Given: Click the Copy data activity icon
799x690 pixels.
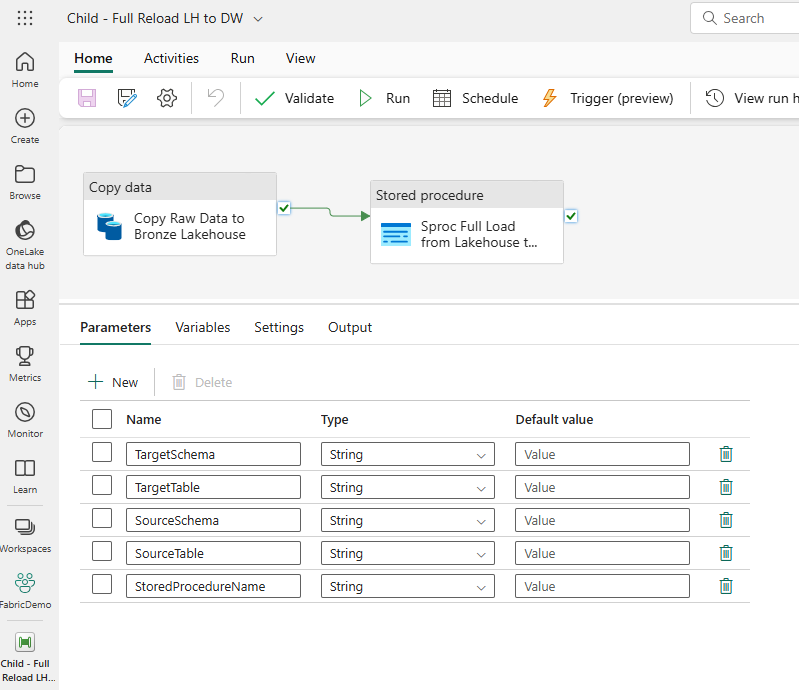Looking at the screenshot, I should click(109, 226).
